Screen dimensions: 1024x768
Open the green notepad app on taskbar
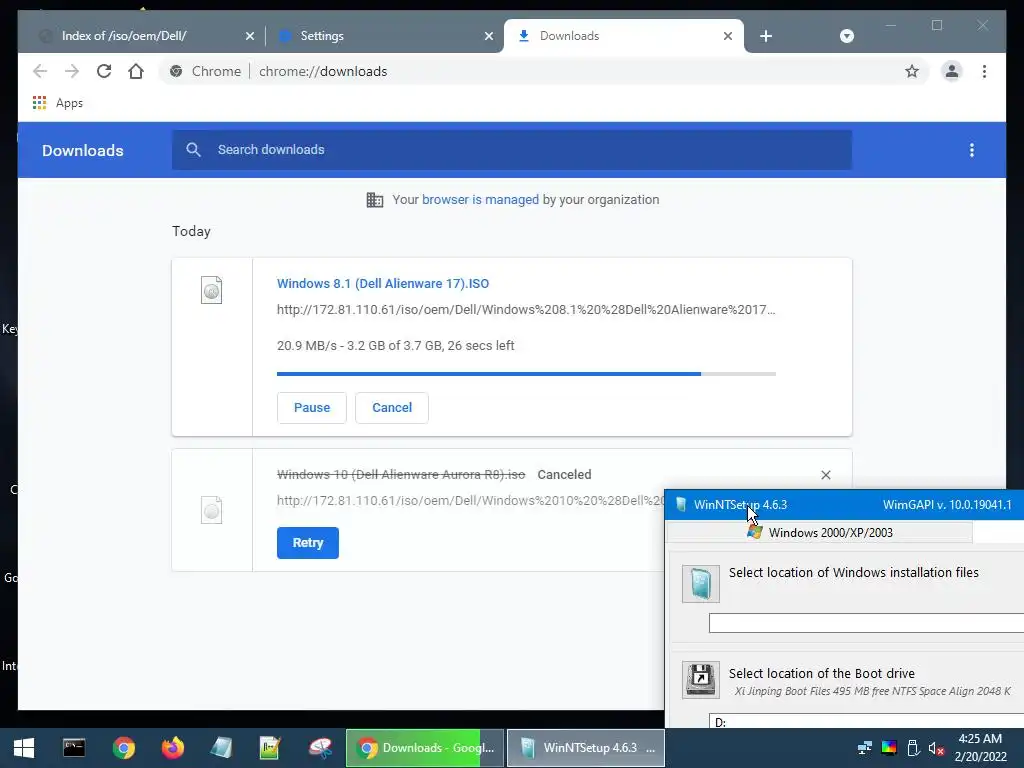click(x=270, y=748)
